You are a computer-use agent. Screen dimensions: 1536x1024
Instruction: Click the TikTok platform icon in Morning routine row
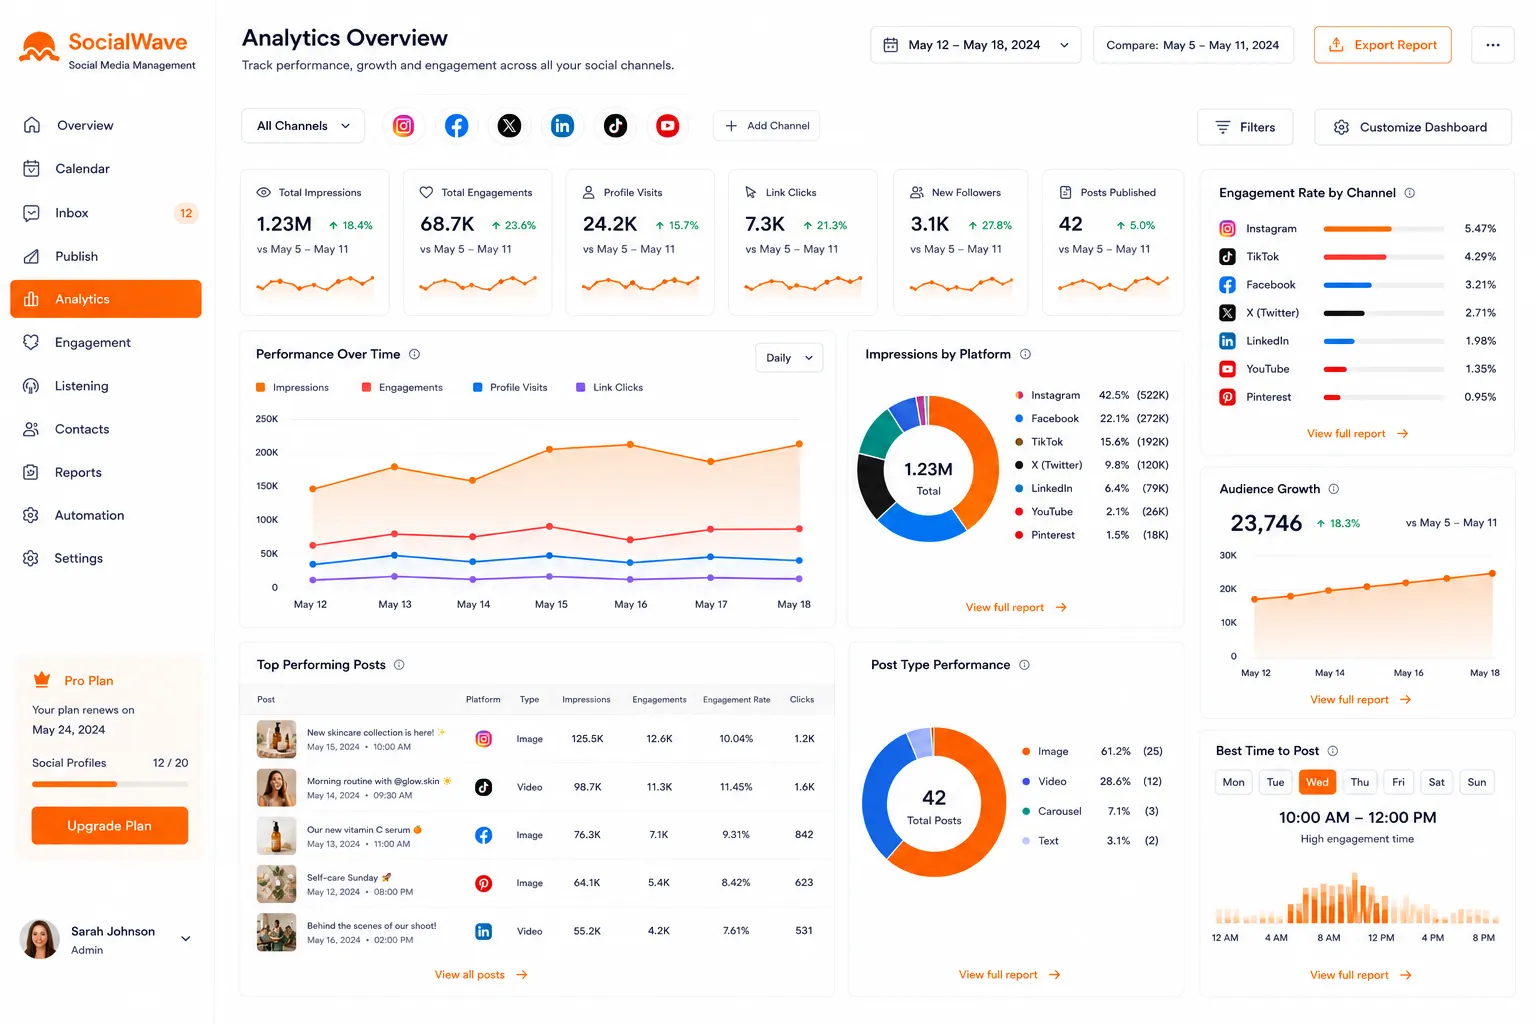484,787
